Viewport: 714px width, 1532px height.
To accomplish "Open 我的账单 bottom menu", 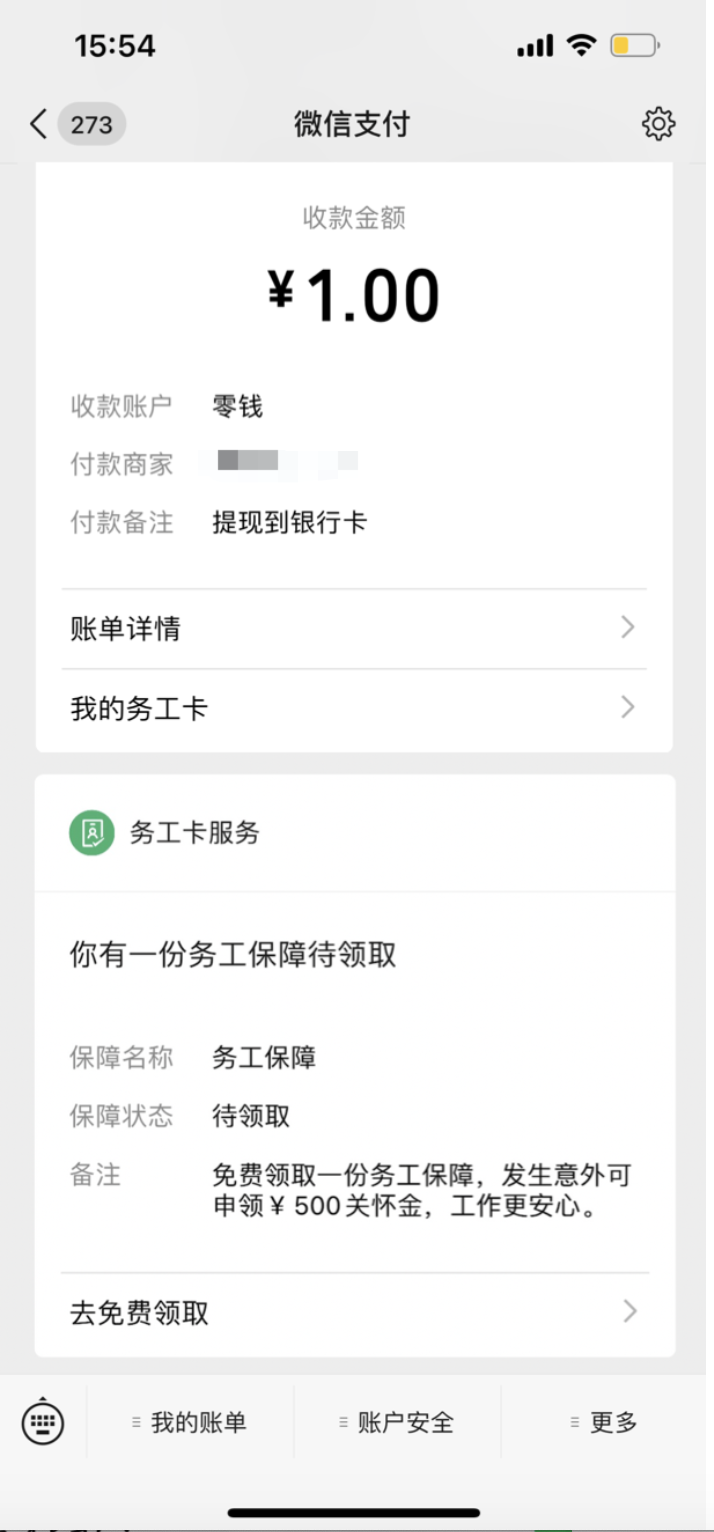I will click(190, 1422).
